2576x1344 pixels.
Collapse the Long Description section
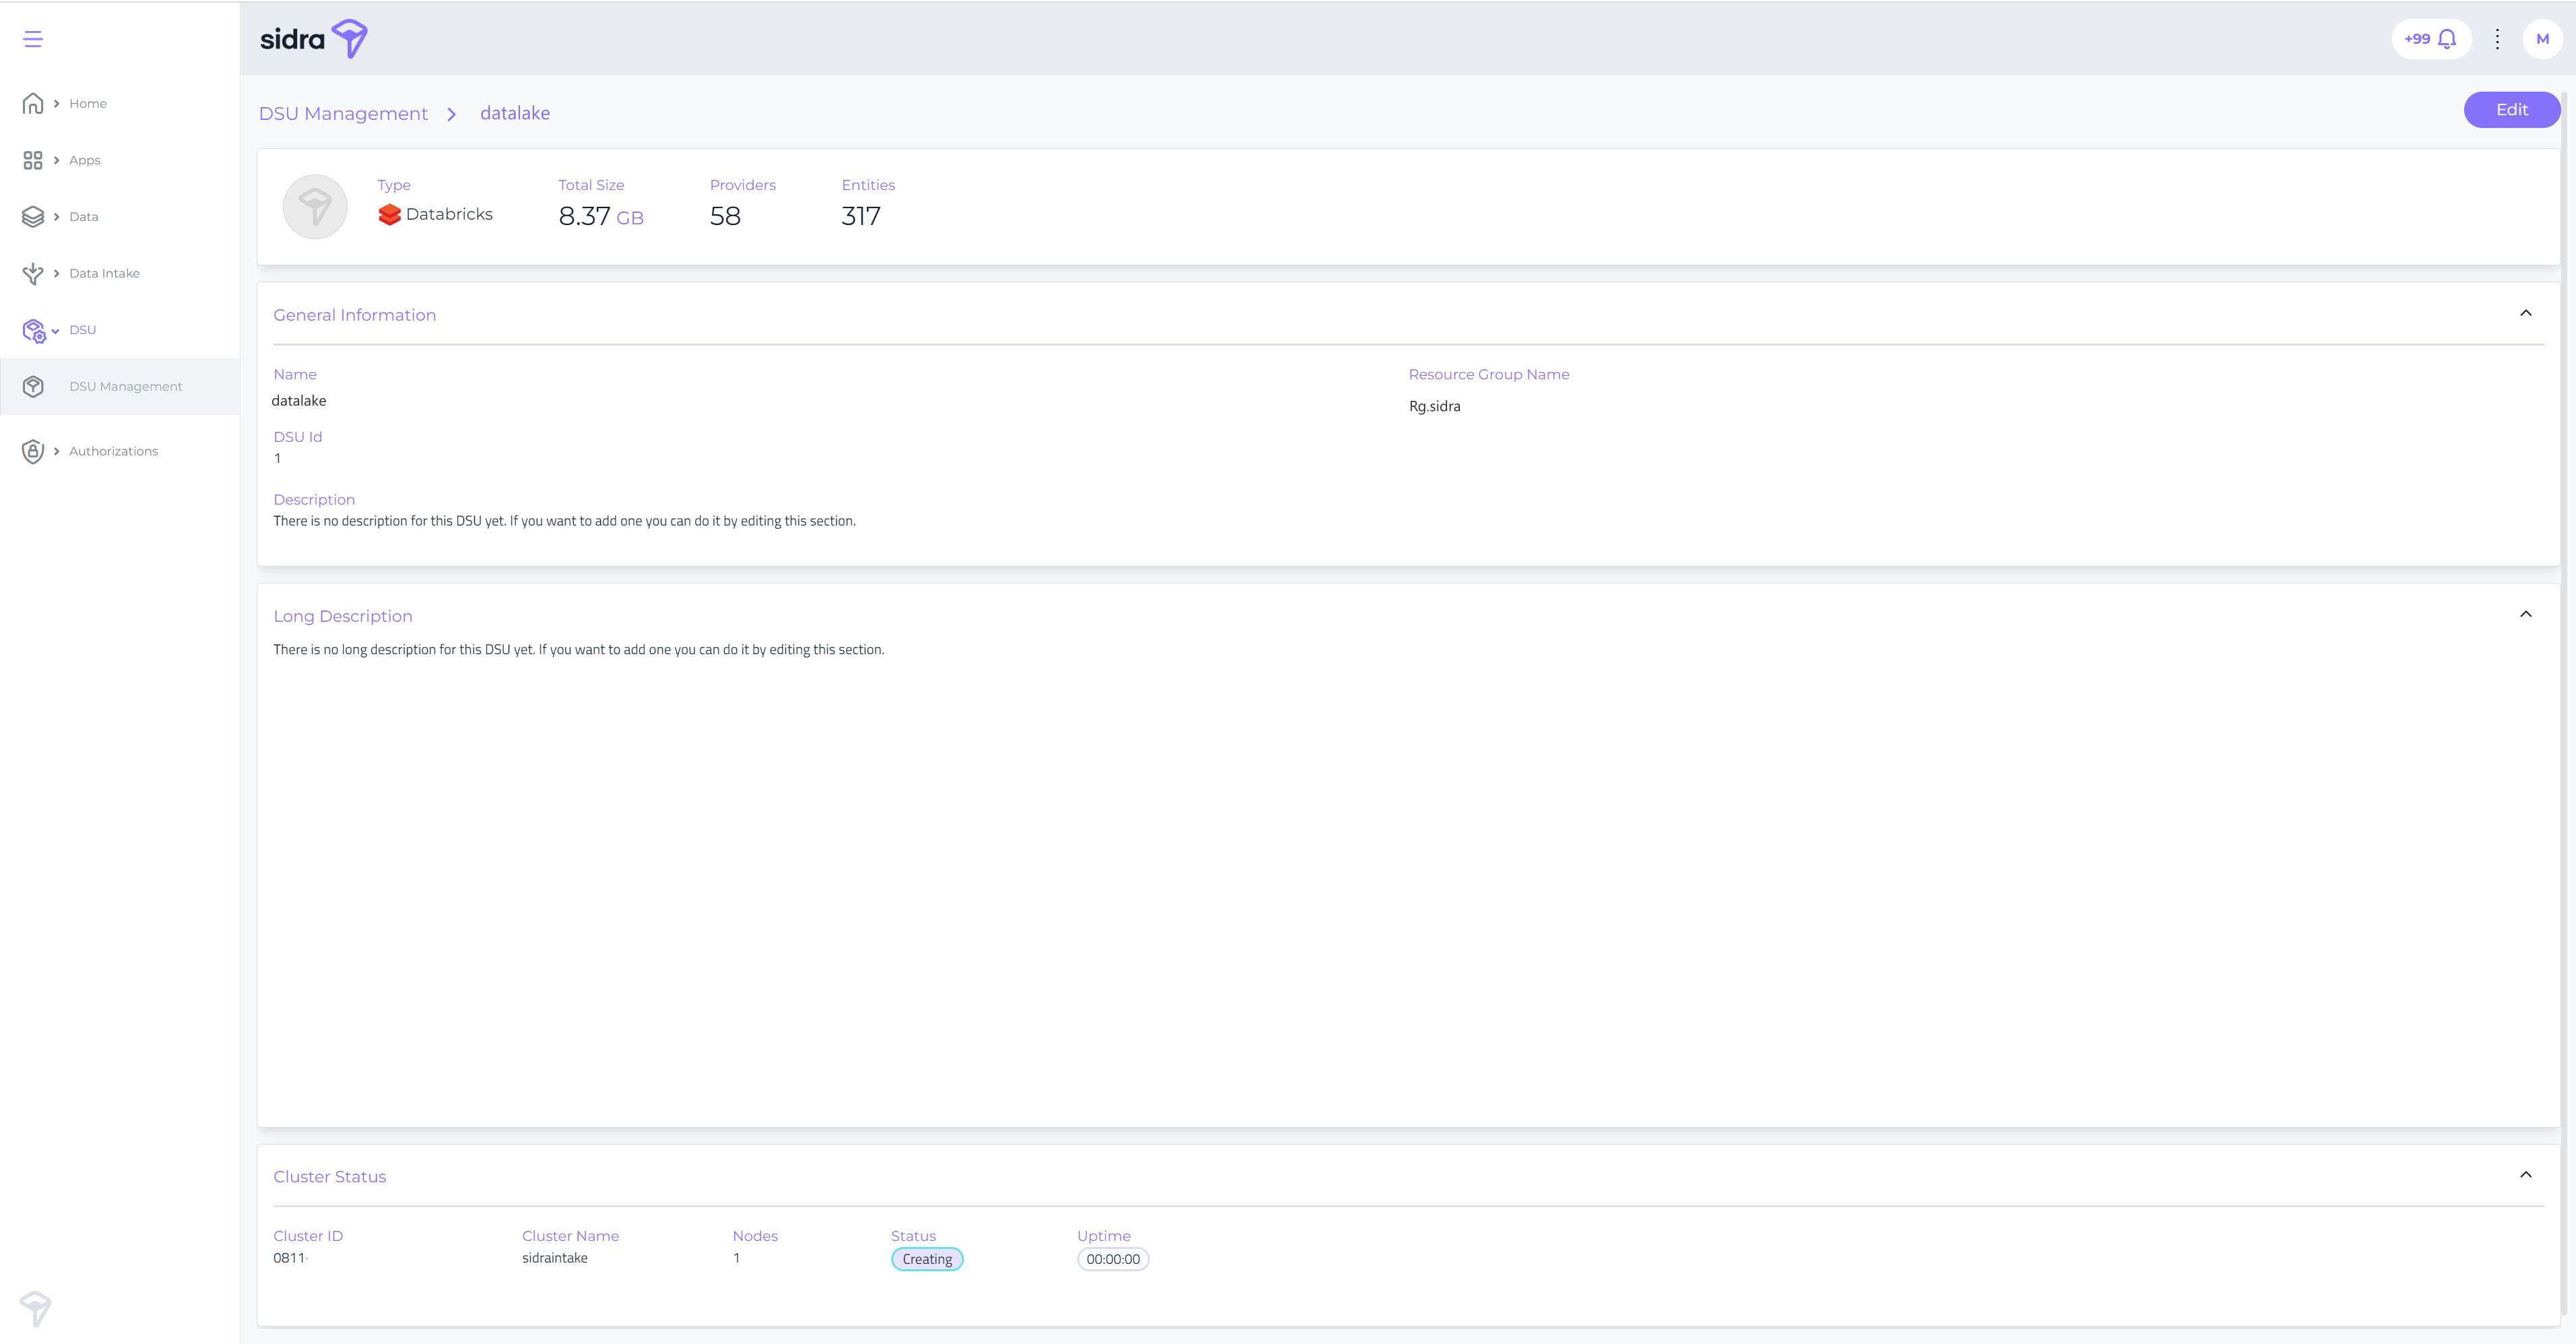tap(2525, 615)
